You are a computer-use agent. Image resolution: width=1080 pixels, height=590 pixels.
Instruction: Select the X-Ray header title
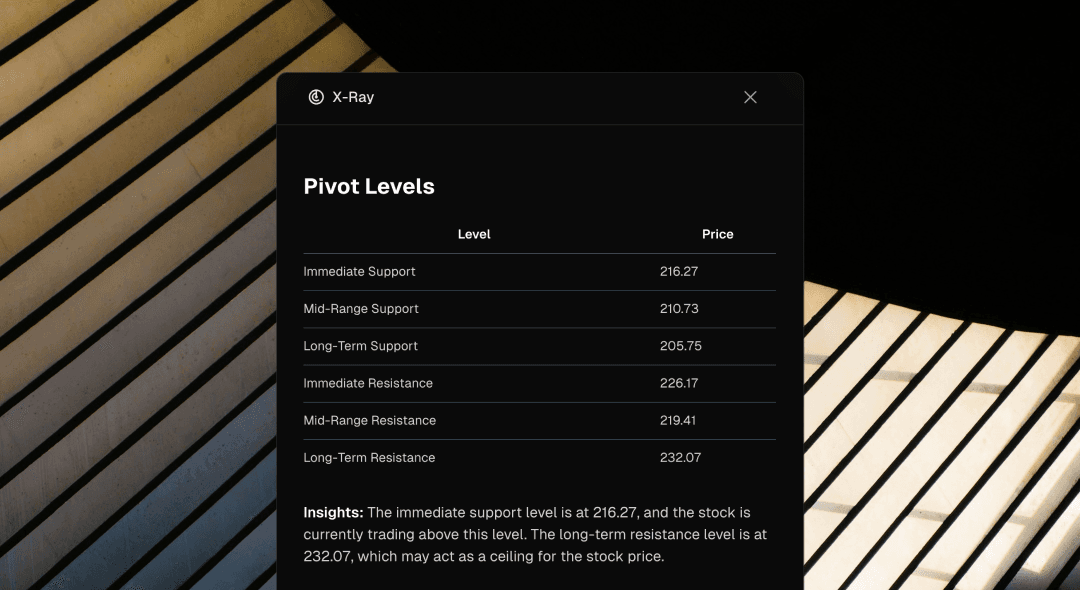tap(354, 97)
